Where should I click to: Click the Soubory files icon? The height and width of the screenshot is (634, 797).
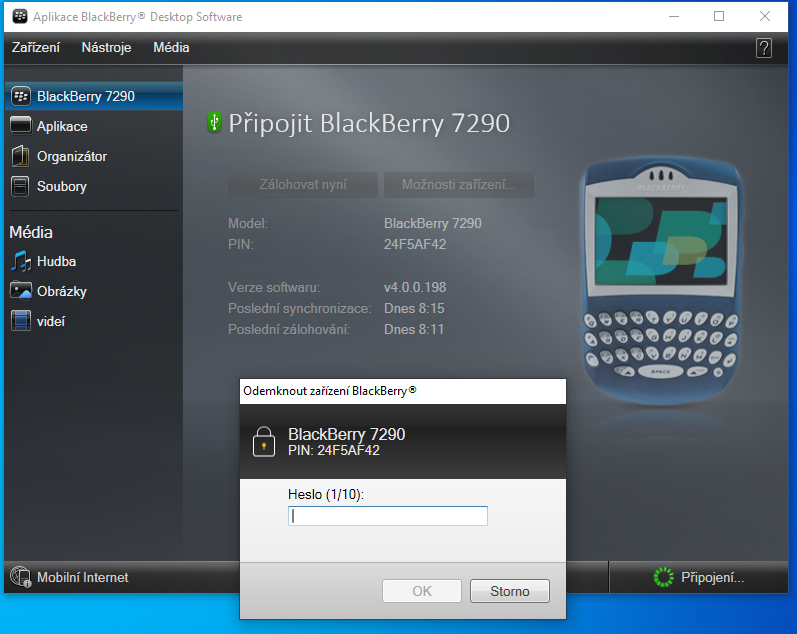pos(20,186)
